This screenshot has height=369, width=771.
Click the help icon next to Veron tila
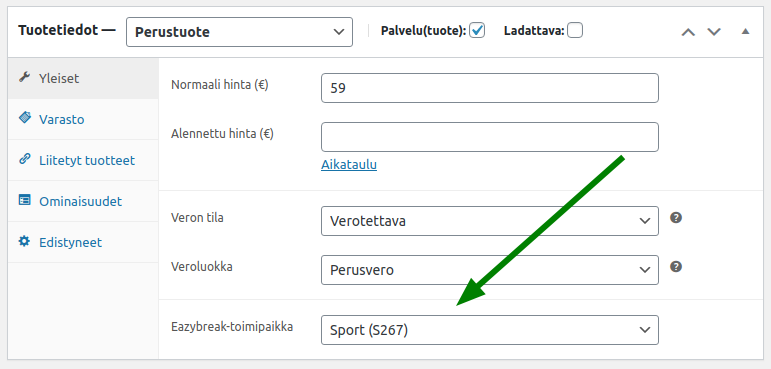[676, 218]
